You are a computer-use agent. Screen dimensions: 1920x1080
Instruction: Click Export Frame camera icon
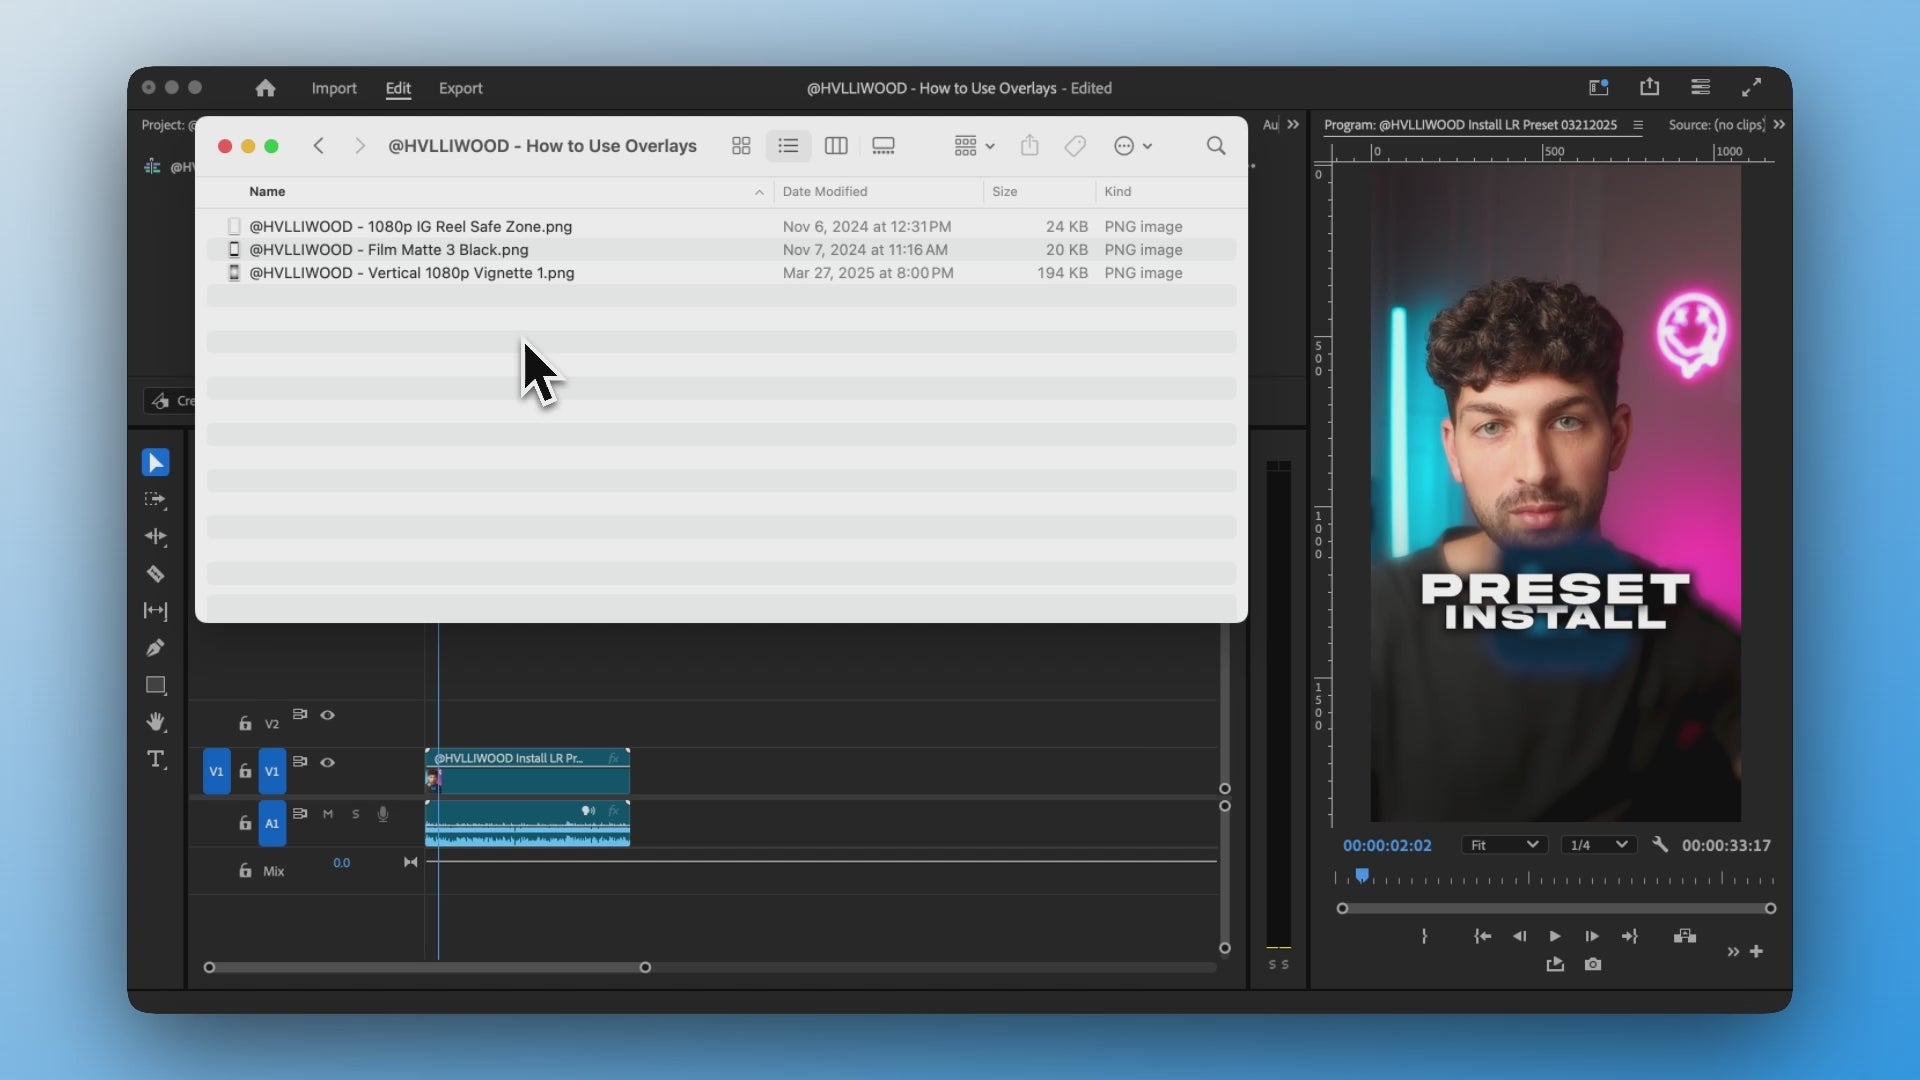pos(1593,964)
